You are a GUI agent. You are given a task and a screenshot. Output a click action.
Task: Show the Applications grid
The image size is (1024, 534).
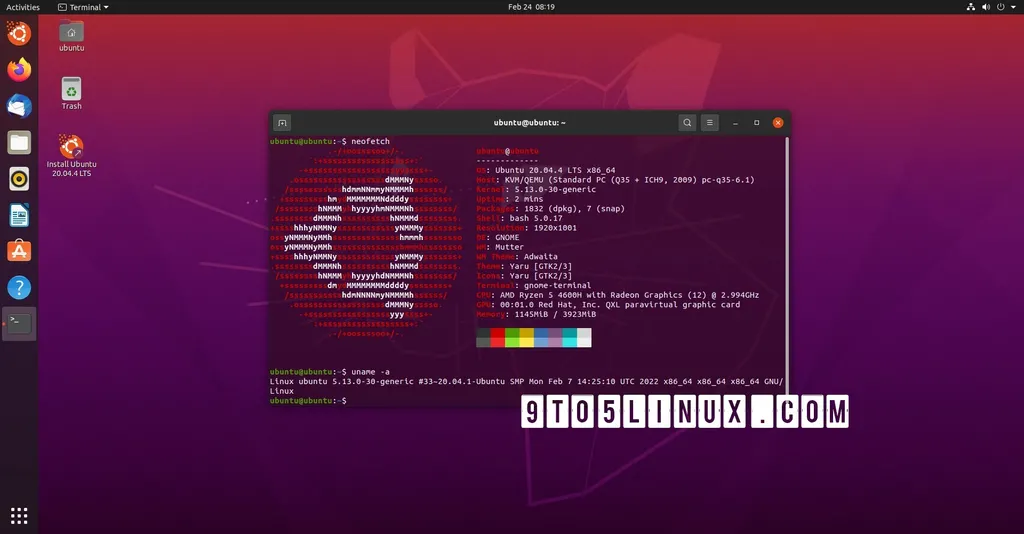point(19,516)
